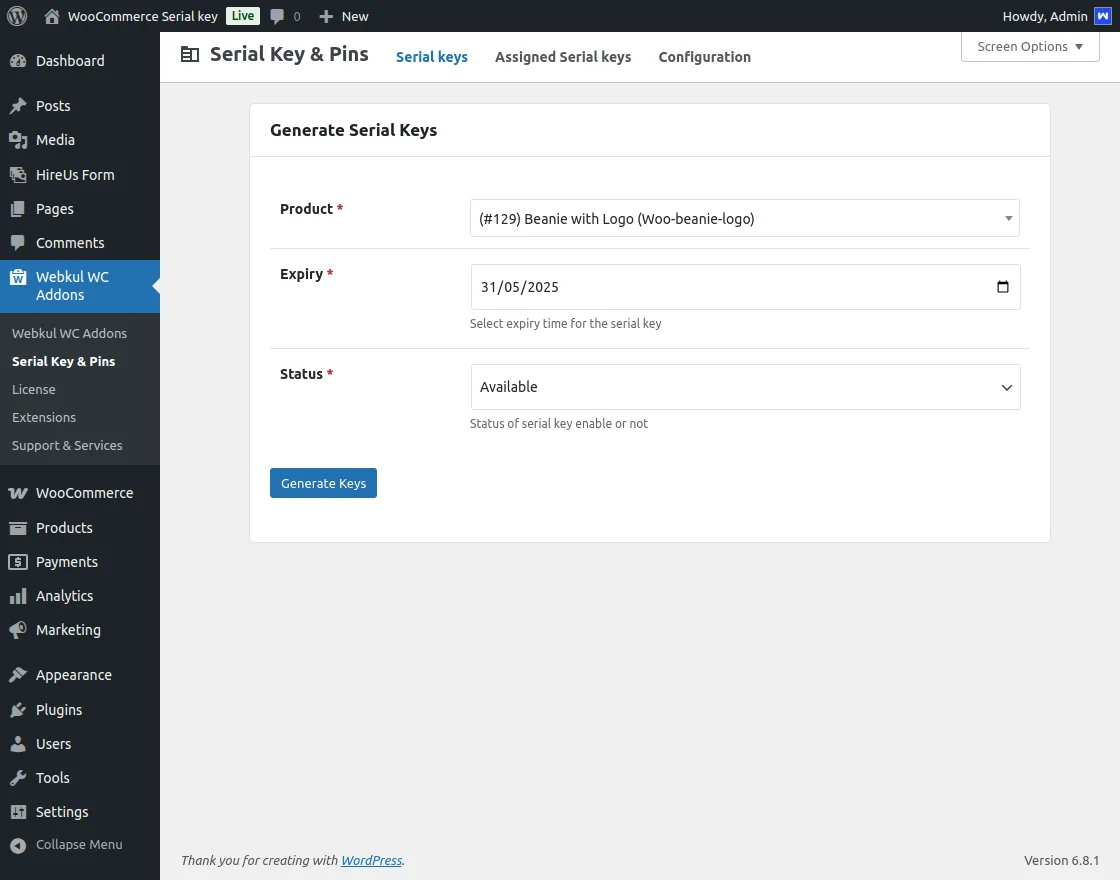The image size is (1120, 880).
Task: Expand the Screen Options panel
Action: pos(1029,47)
